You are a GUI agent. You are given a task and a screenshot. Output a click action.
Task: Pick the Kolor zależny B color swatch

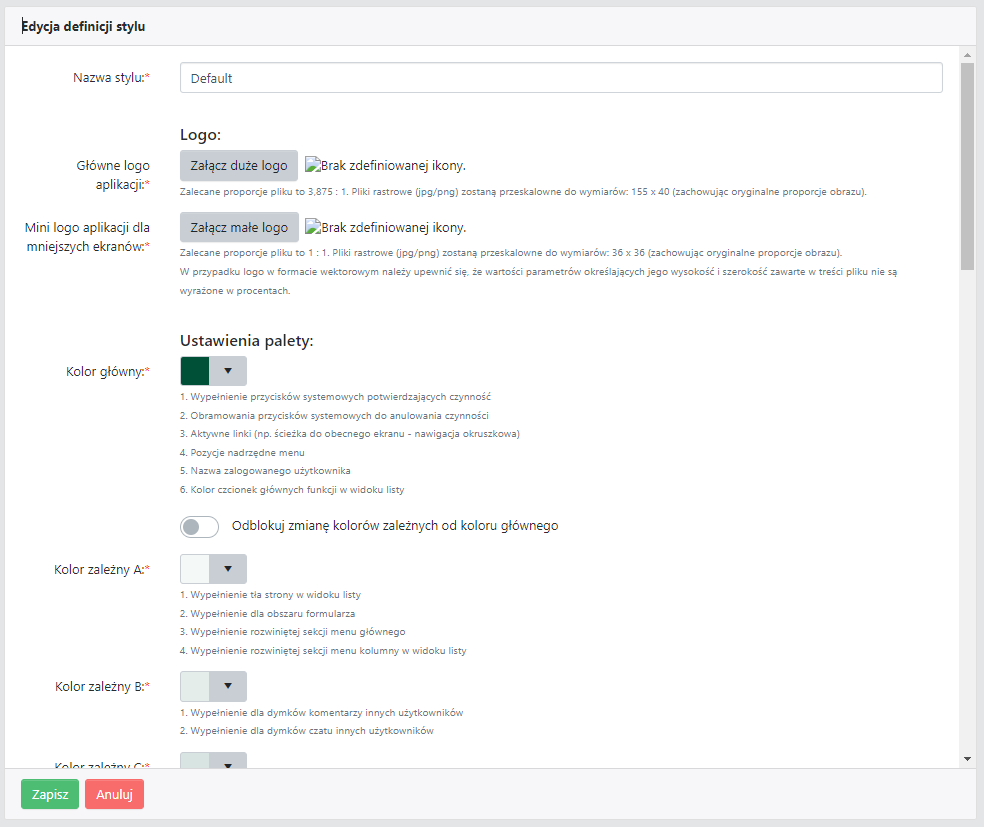coord(195,686)
